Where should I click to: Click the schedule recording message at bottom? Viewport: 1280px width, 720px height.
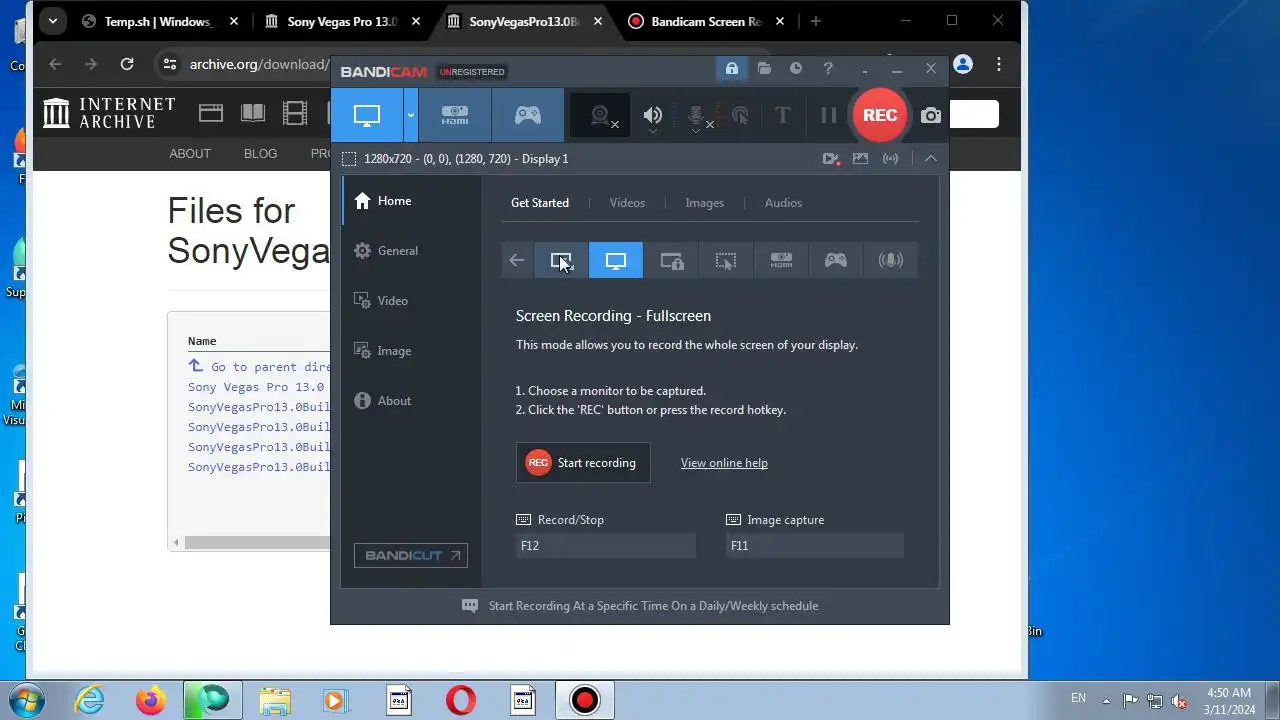(x=653, y=606)
